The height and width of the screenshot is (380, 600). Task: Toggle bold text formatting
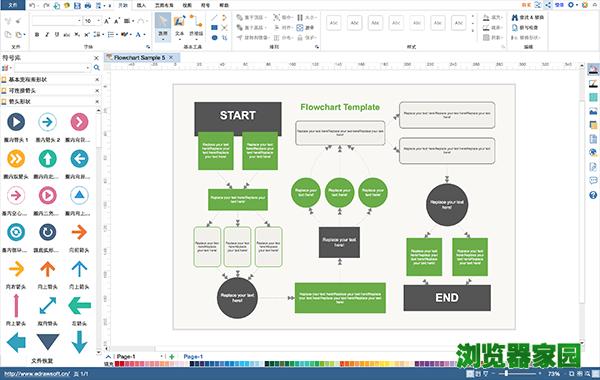click(x=37, y=34)
